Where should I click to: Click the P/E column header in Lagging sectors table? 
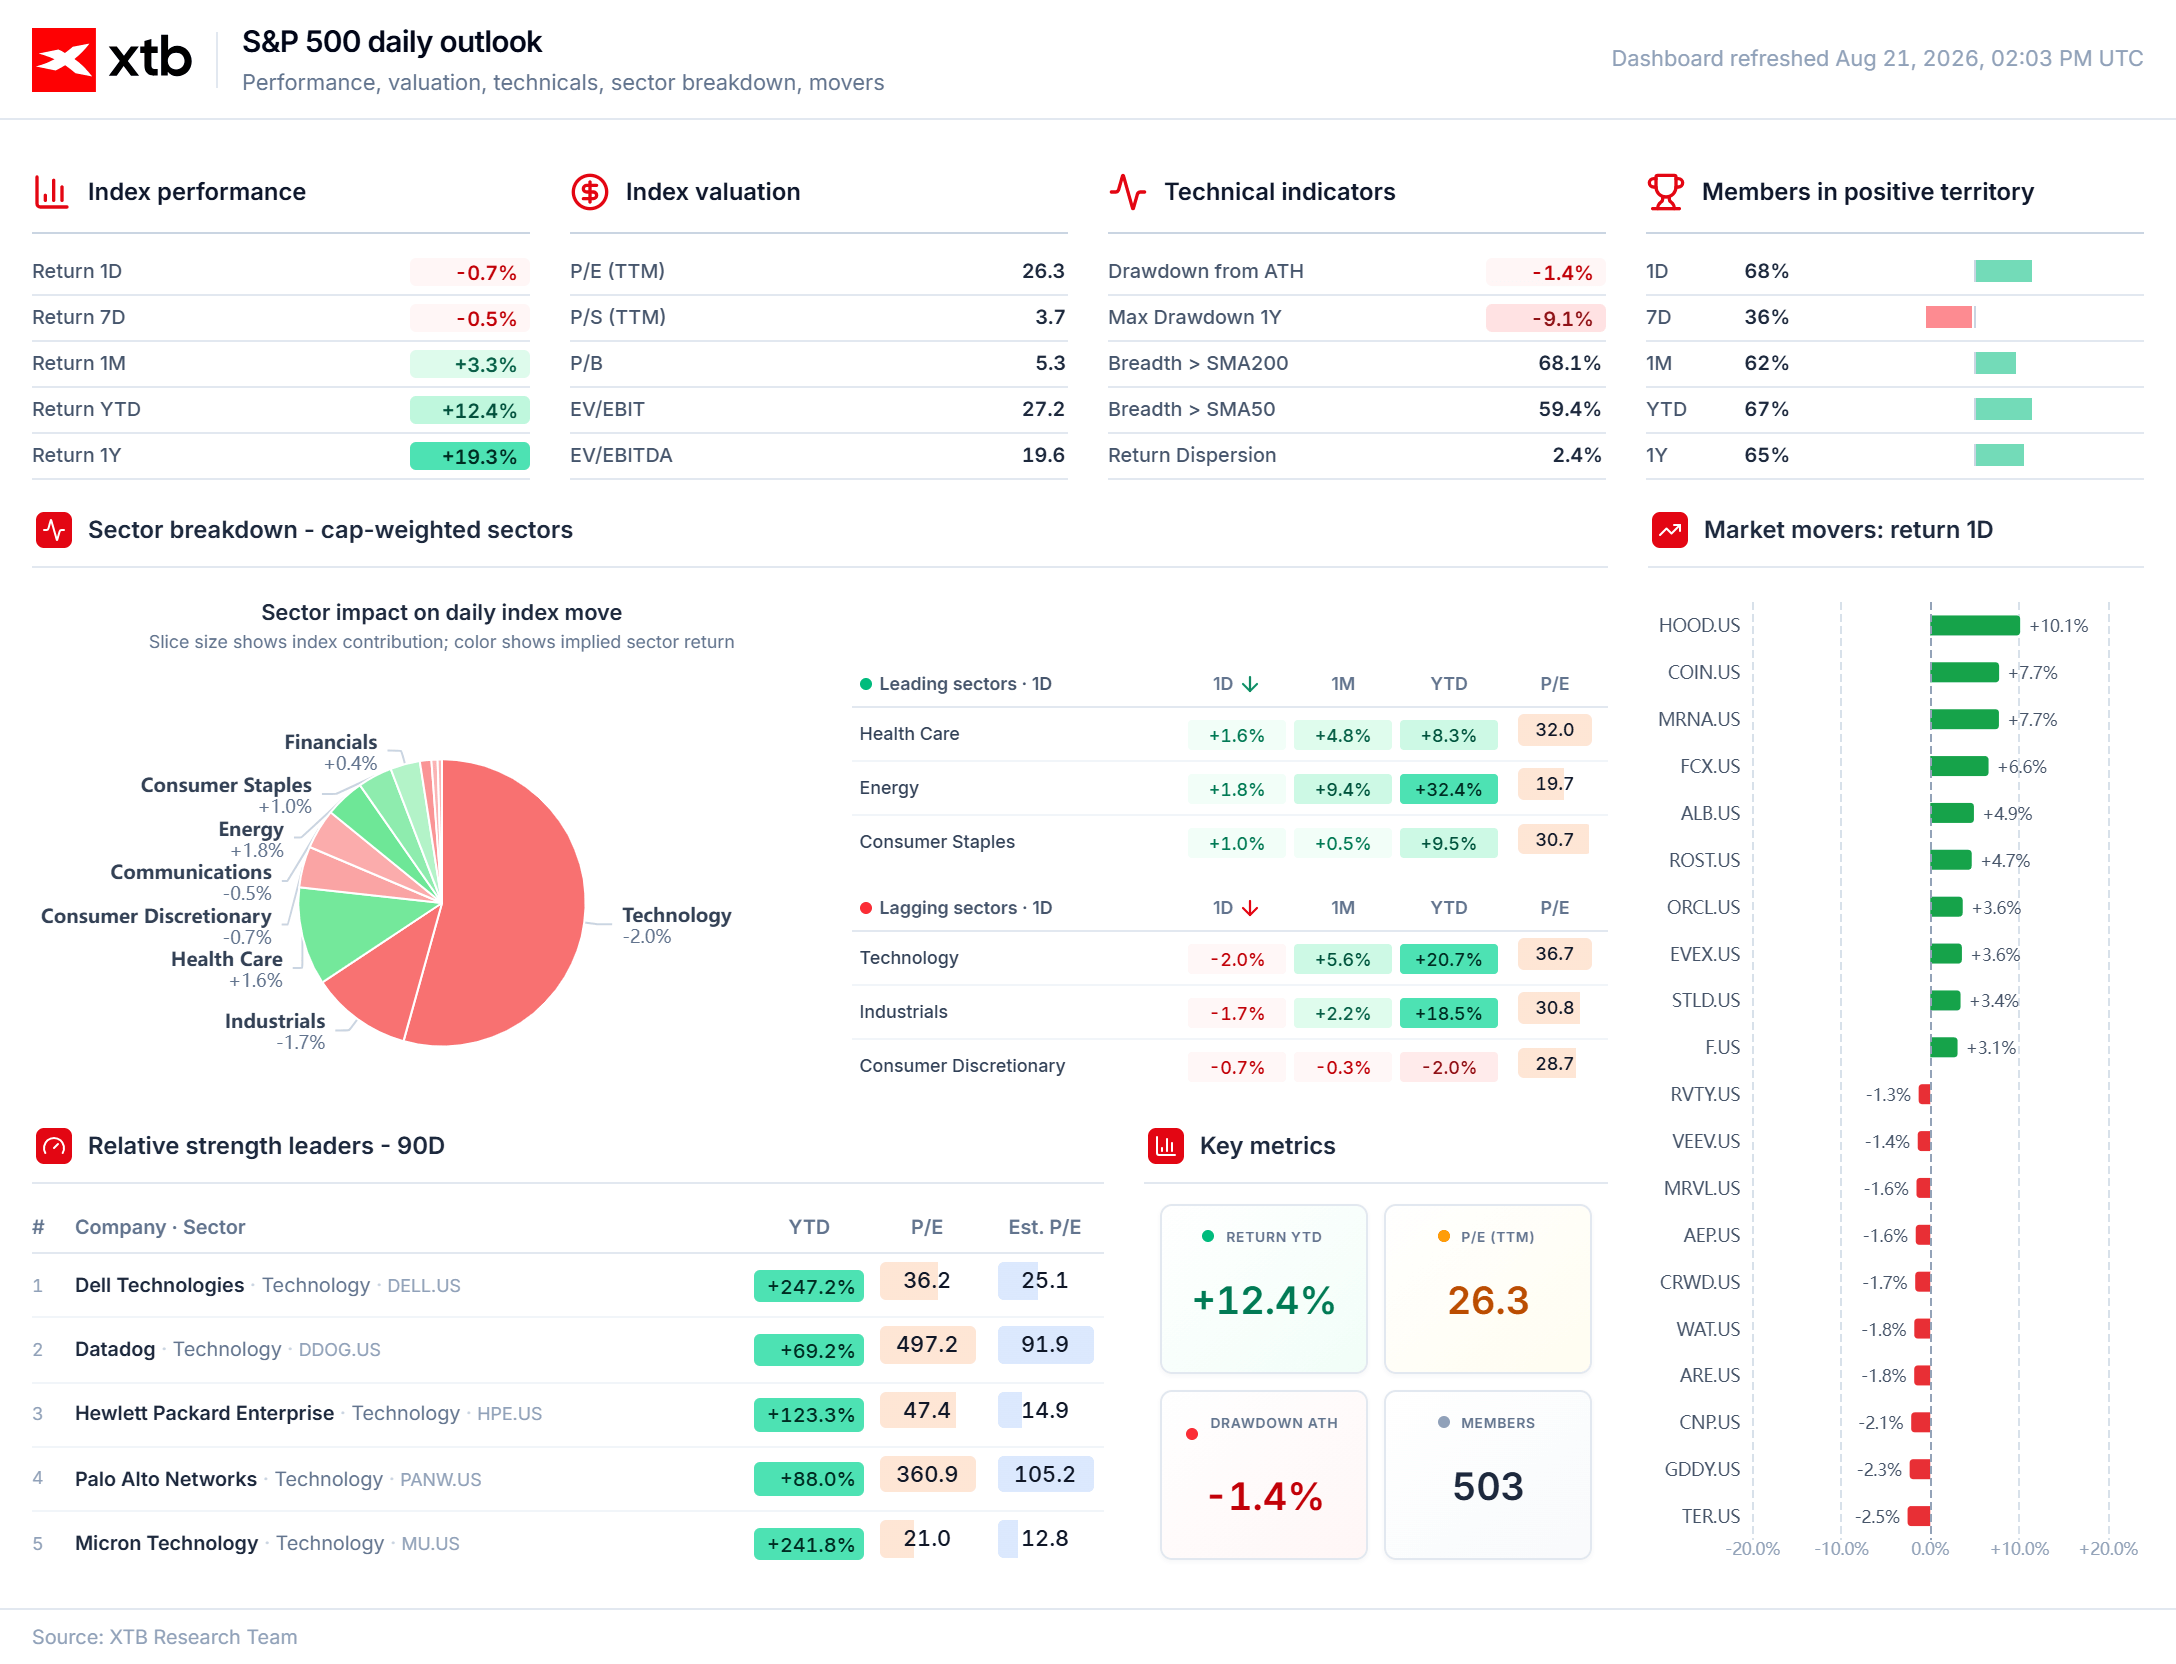point(1555,908)
